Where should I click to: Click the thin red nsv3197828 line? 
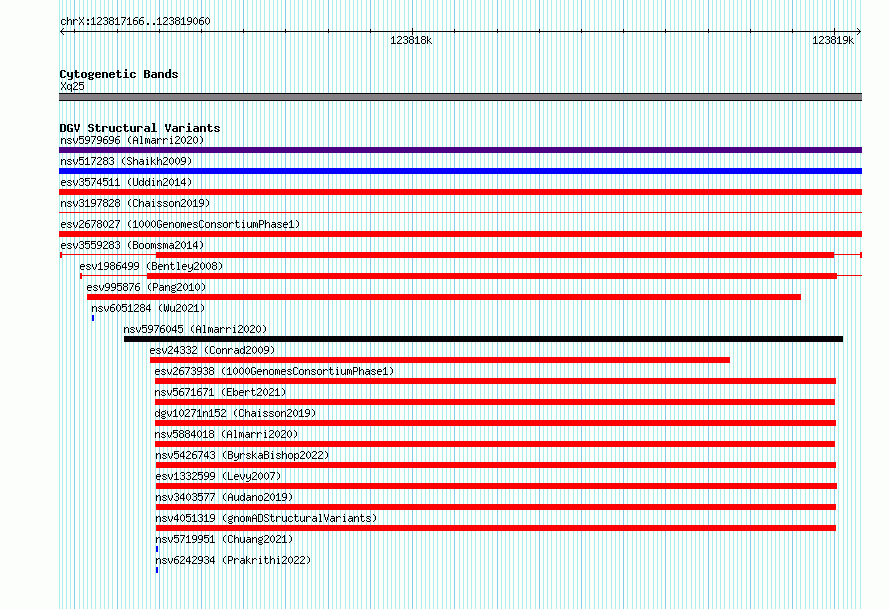click(460, 213)
